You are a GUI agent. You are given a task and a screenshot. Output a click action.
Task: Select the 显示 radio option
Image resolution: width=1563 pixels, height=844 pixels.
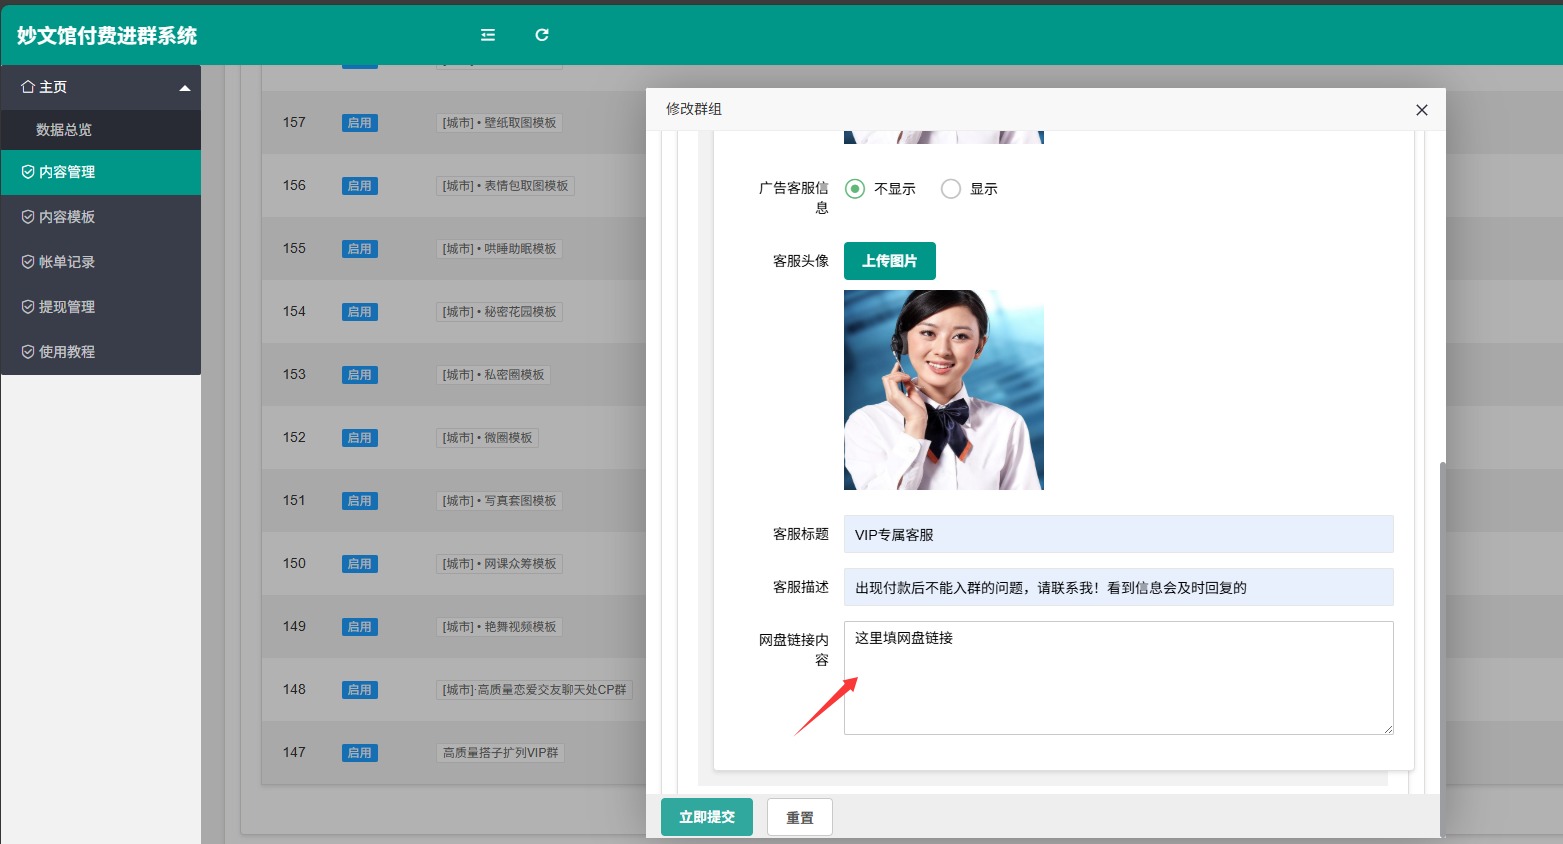point(950,188)
